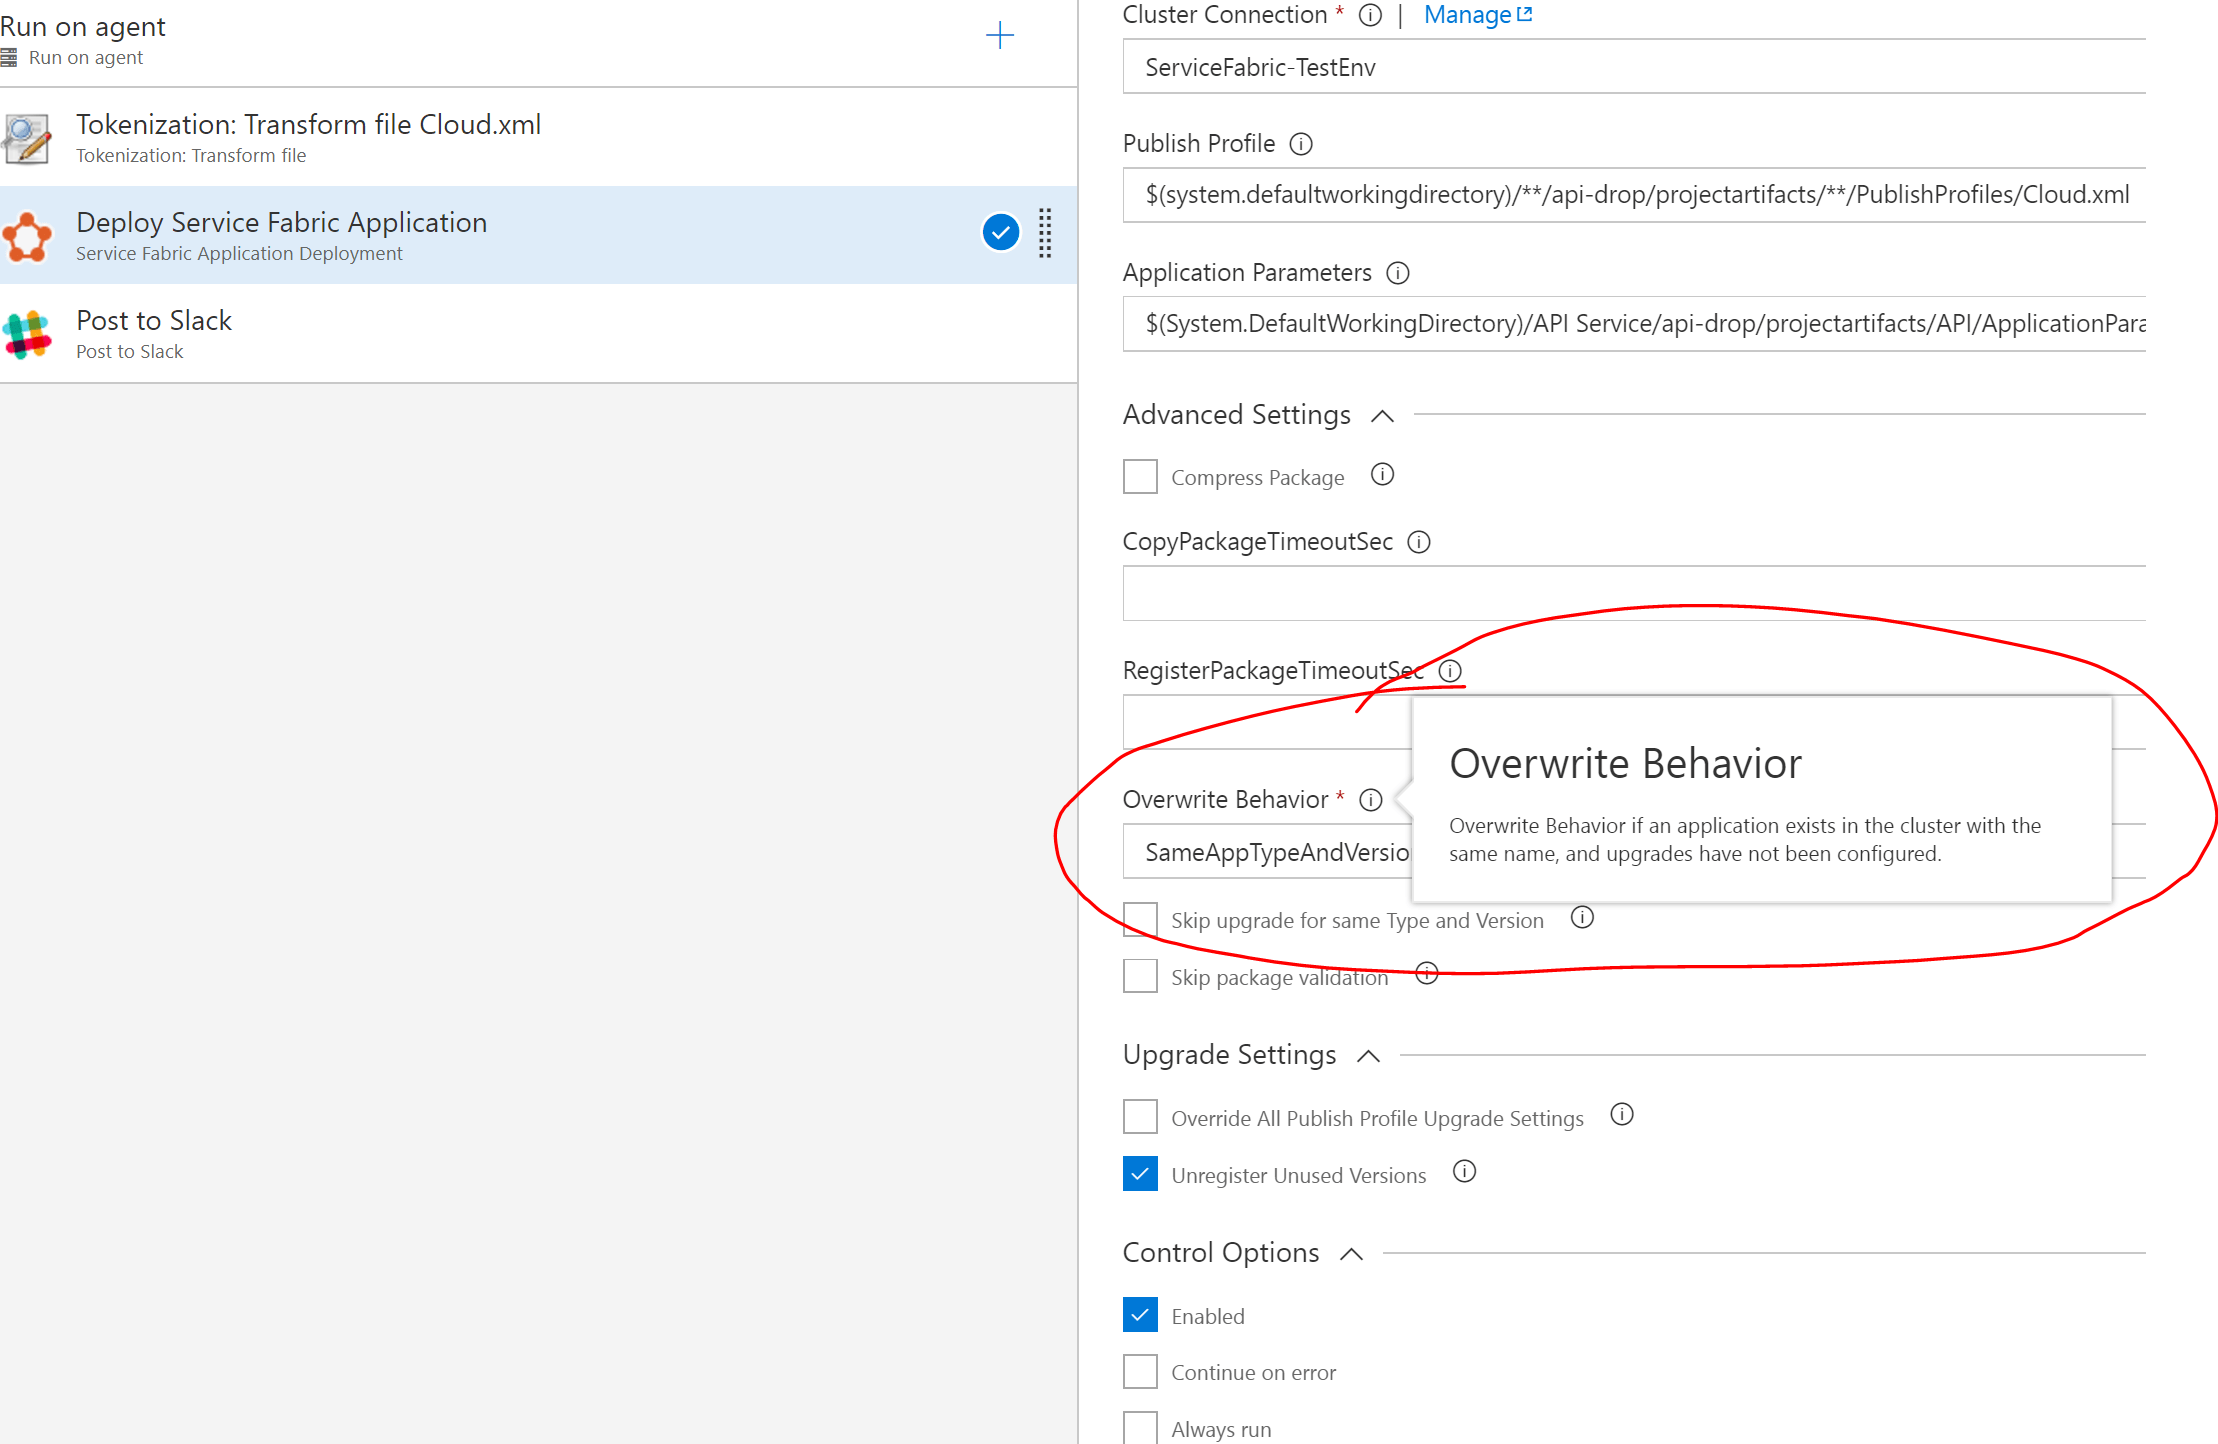Enable the Compress Package checkbox

1139,476
